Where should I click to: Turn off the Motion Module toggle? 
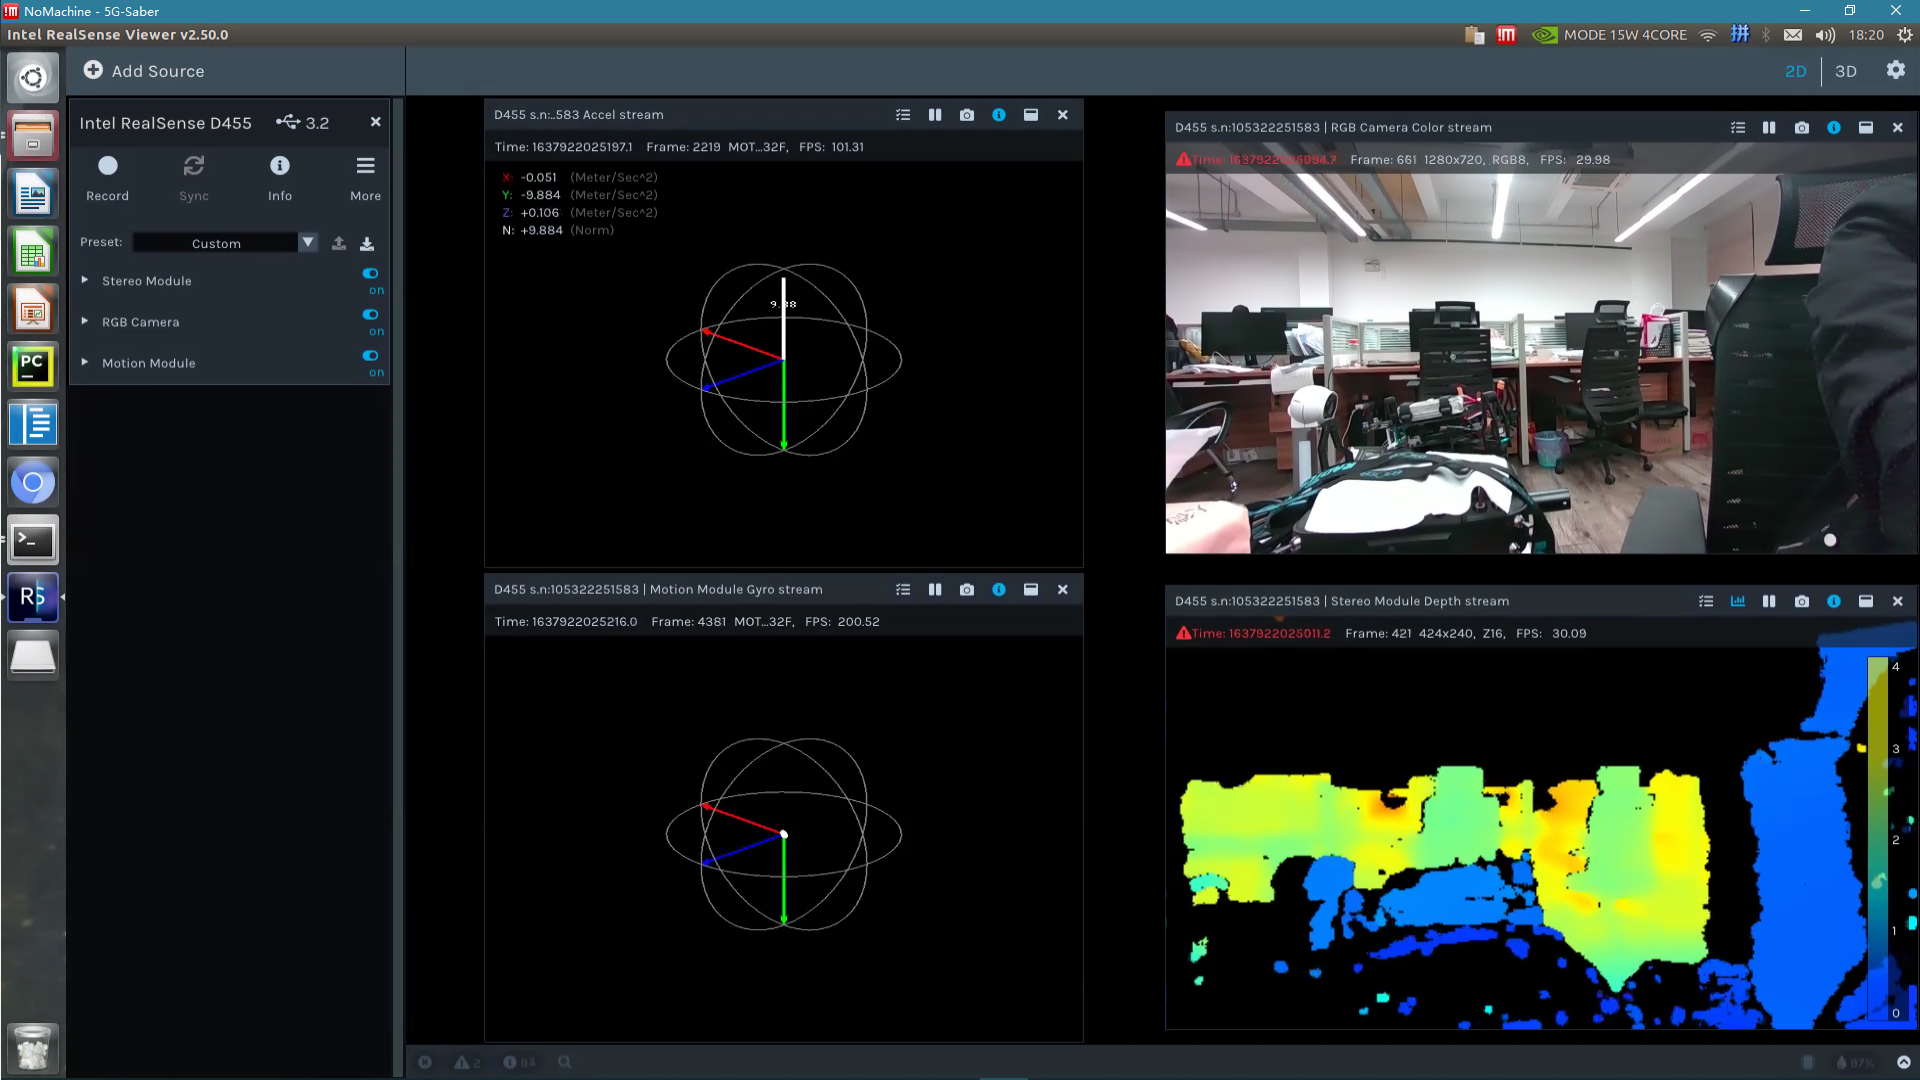tap(369, 355)
